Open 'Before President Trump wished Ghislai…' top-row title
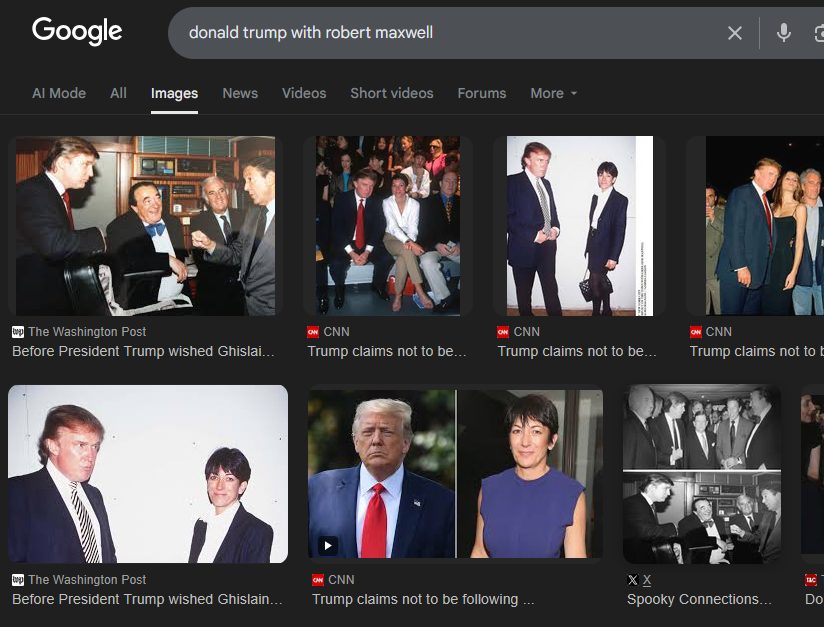 click(143, 351)
